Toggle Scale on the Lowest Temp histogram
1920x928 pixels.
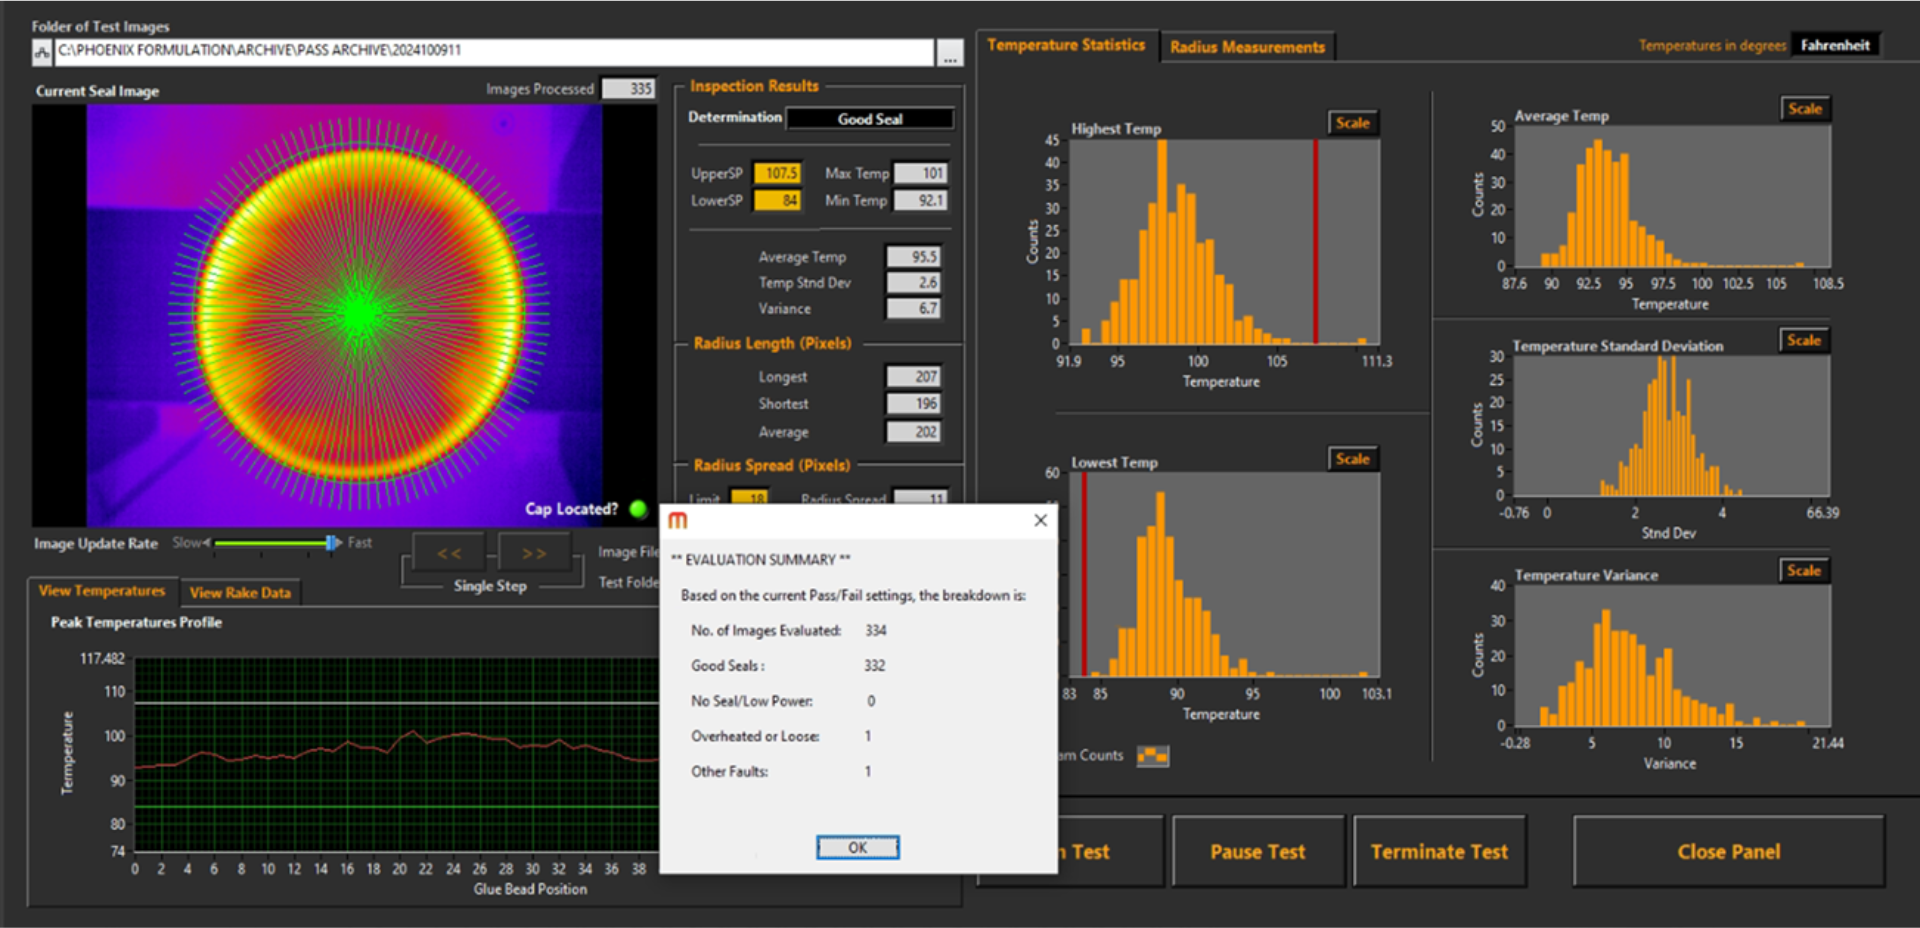click(1352, 459)
